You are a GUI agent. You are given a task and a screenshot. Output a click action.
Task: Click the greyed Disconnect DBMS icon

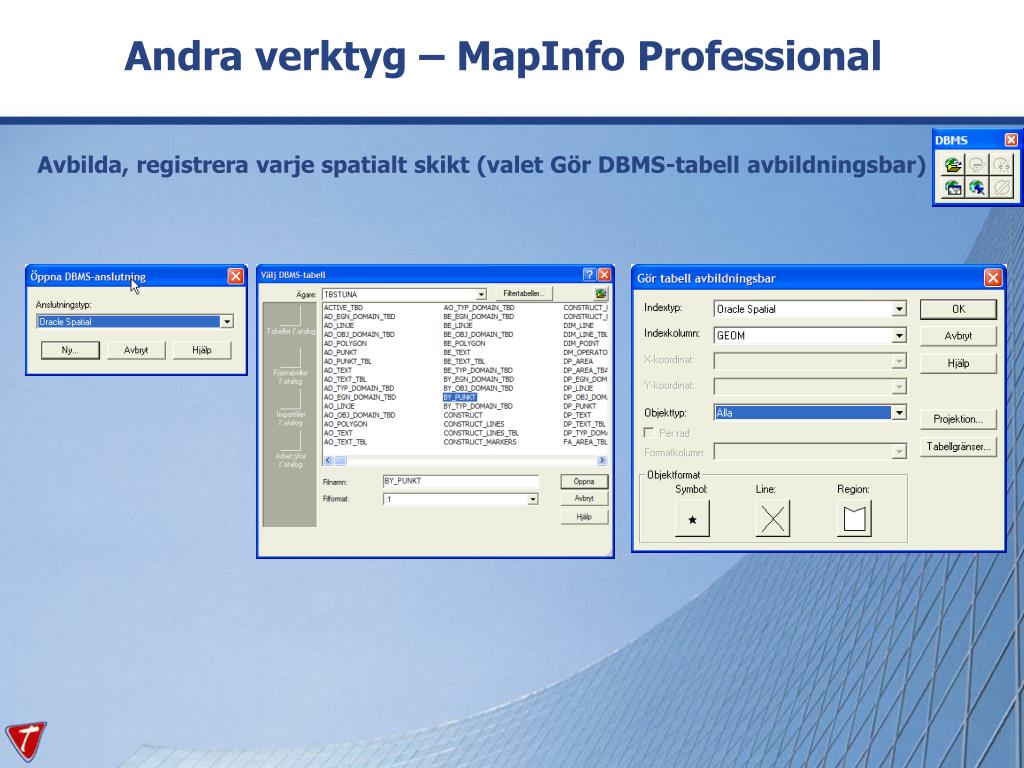[x=1001, y=188]
